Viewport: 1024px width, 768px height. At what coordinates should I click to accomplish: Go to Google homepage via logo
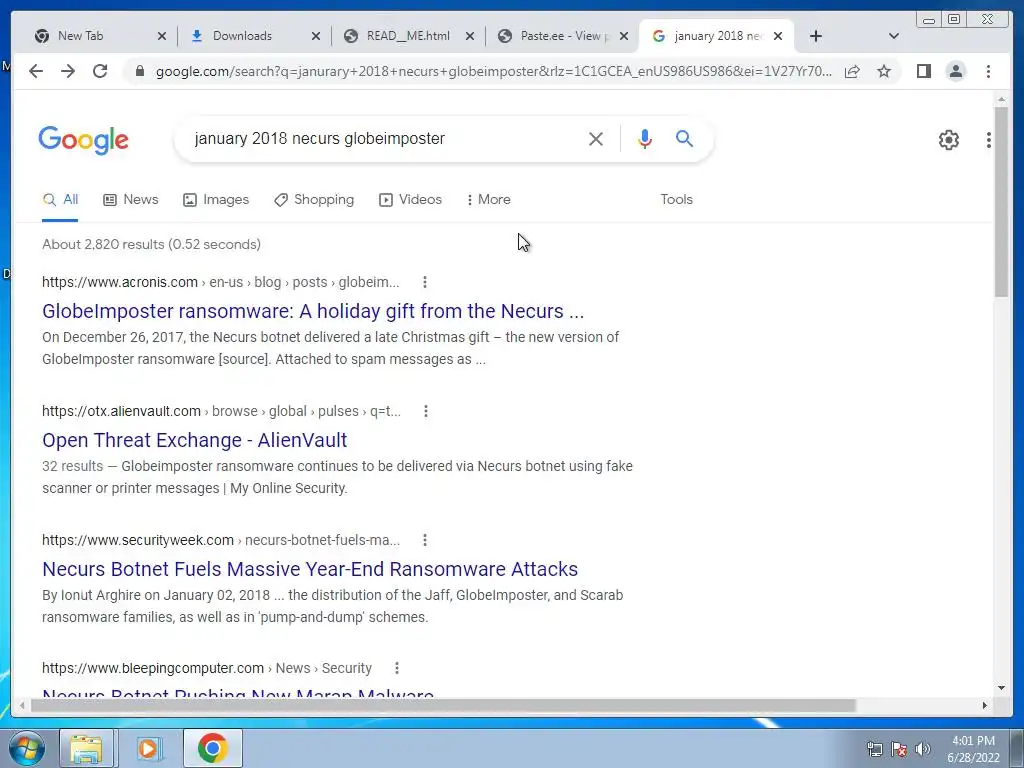click(x=84, y=140)
